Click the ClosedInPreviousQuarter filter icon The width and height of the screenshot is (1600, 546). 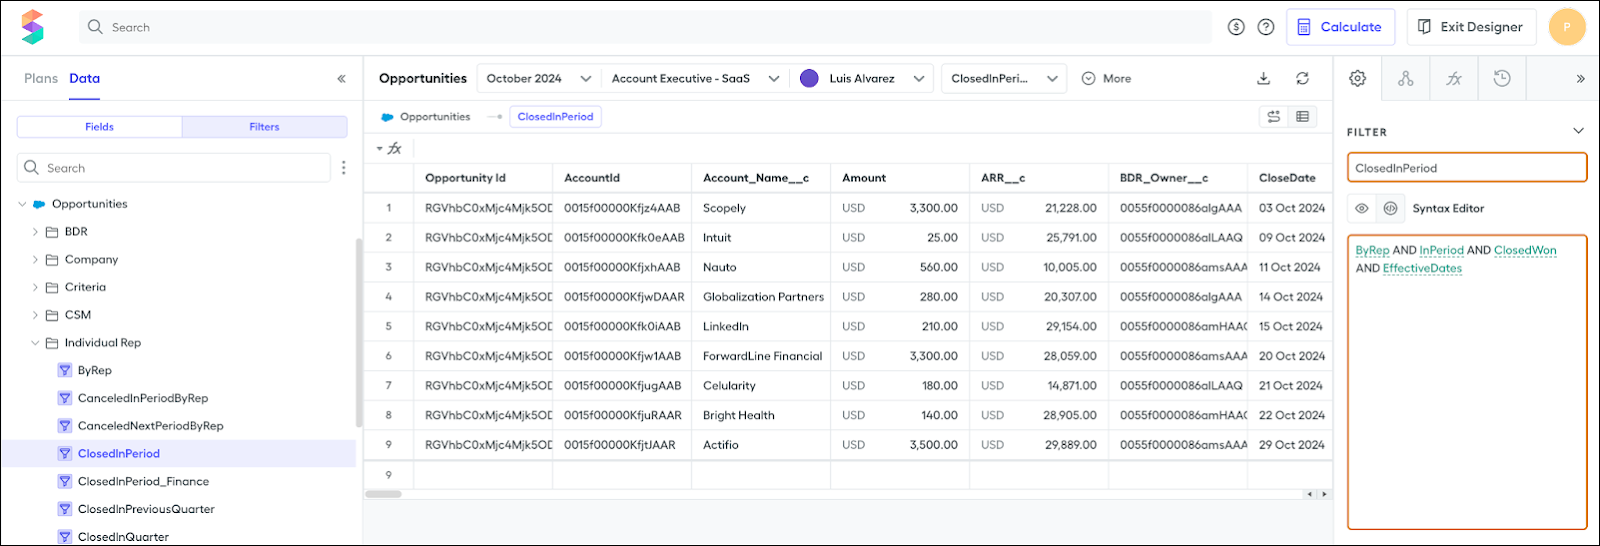(x=65, y=509)
